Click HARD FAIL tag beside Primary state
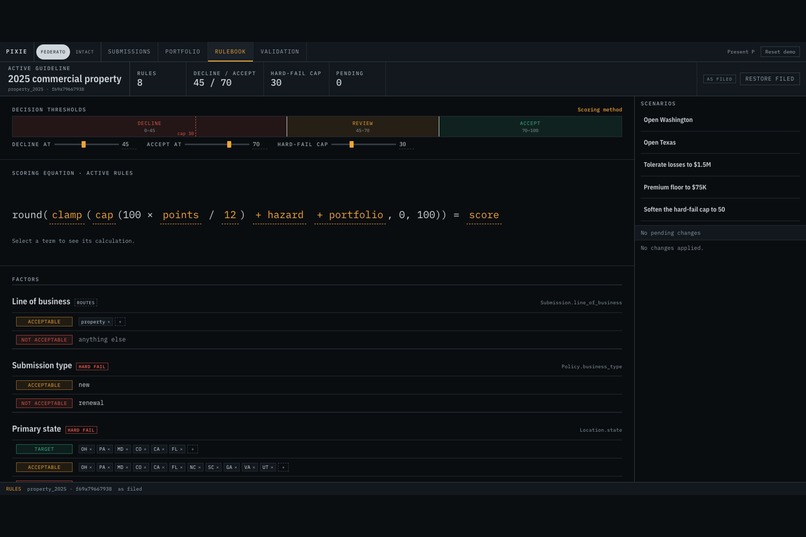The image size is (806, 537). 81,430
